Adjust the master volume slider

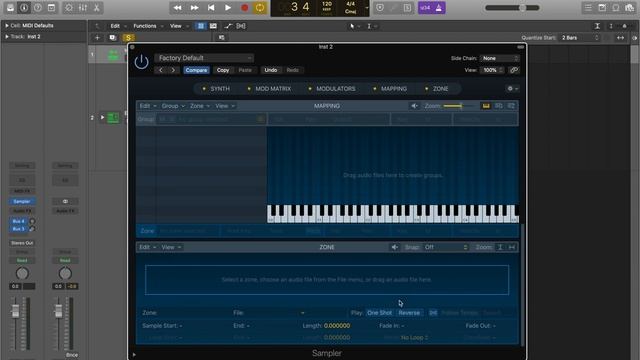[512, 8]
